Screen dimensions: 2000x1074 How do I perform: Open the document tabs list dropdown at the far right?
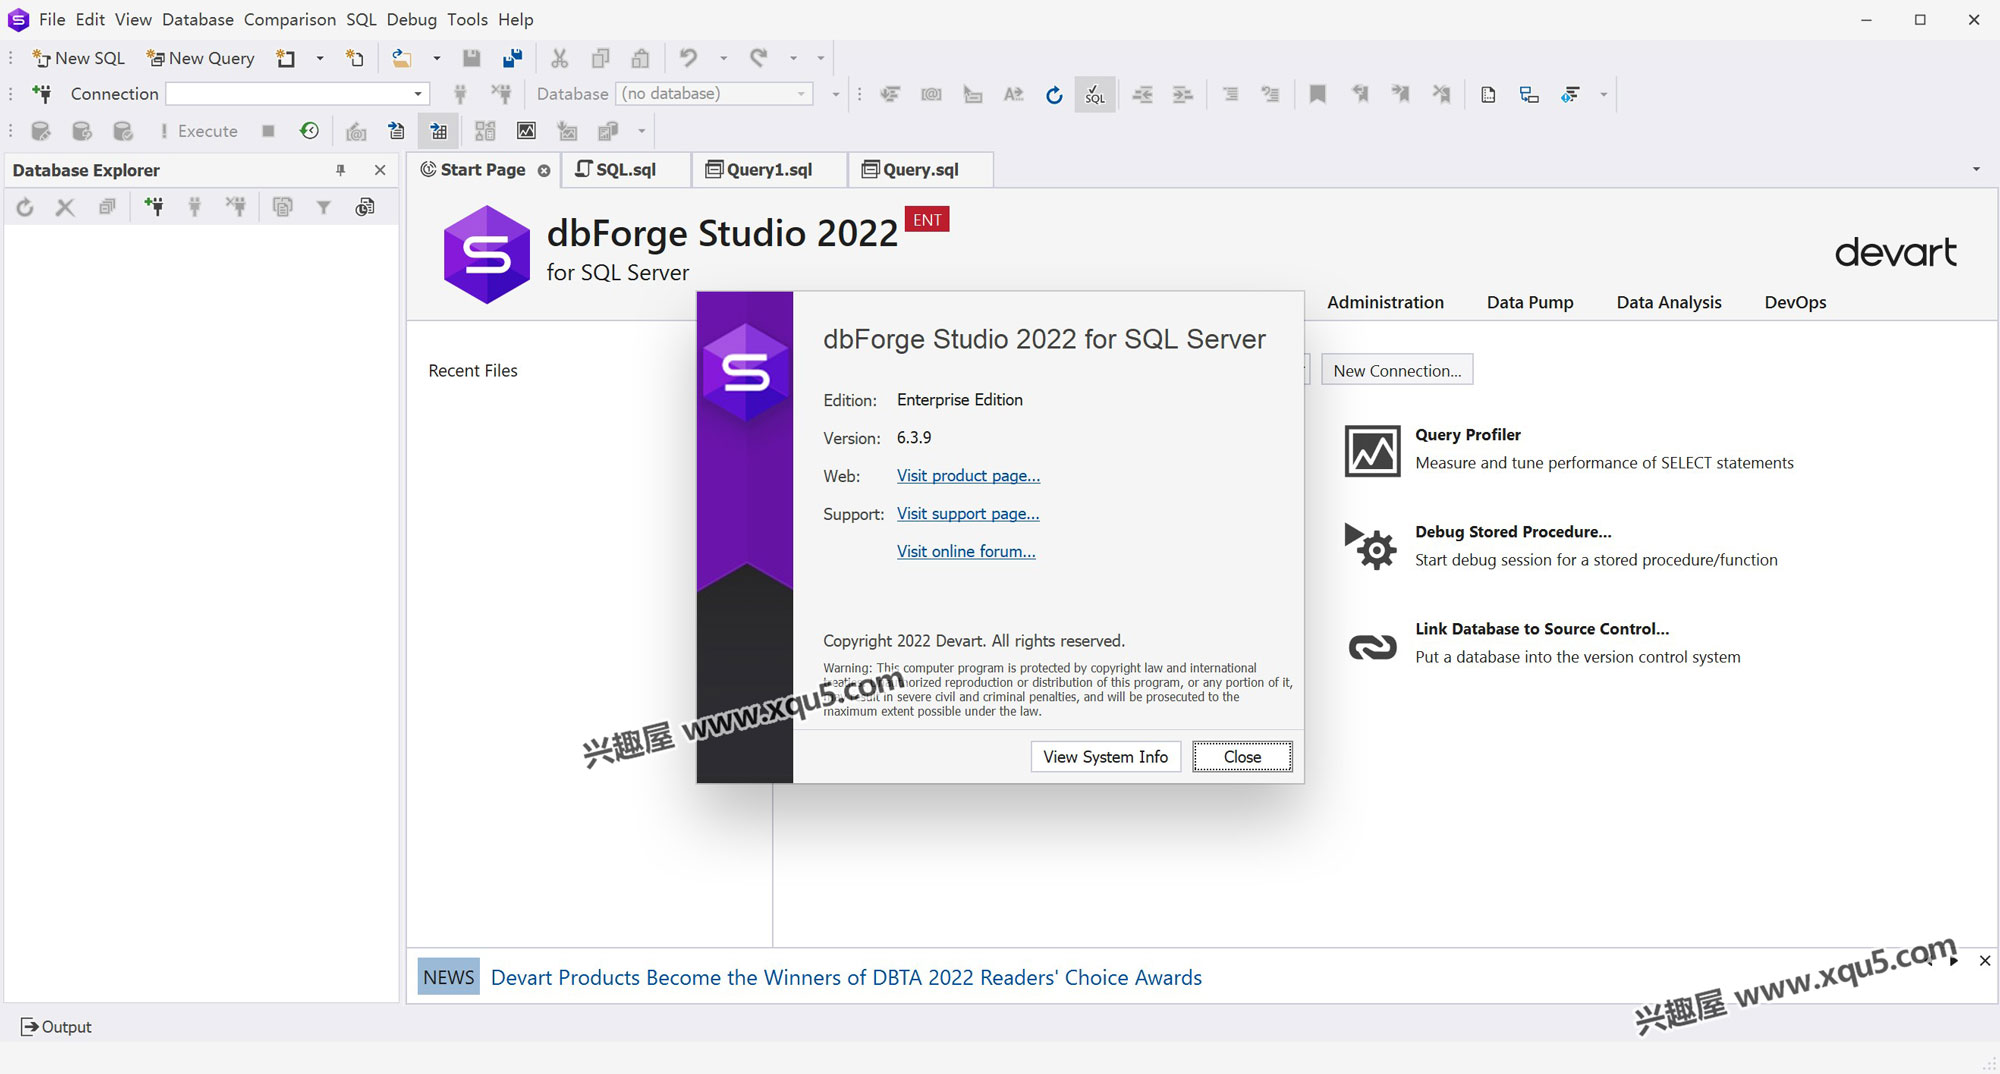pyautogui.click(x=1976, y=169)
